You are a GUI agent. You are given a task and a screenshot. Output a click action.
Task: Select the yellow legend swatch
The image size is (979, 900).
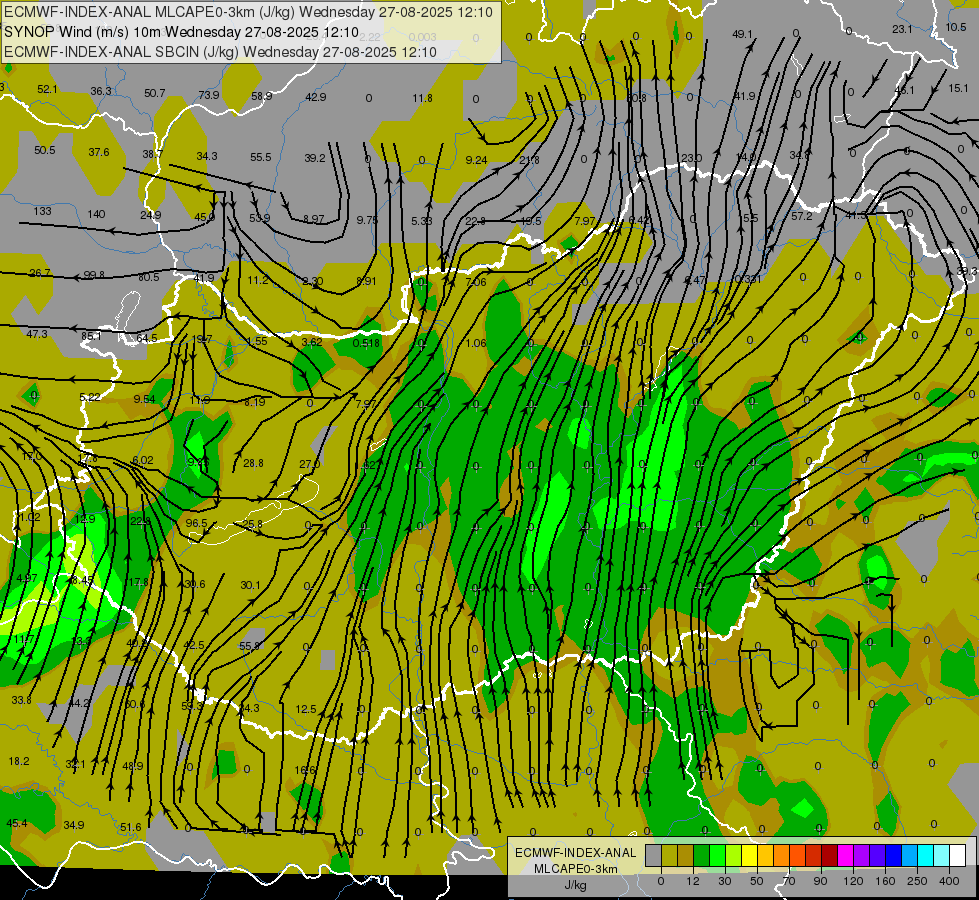[x=750, y=855]
